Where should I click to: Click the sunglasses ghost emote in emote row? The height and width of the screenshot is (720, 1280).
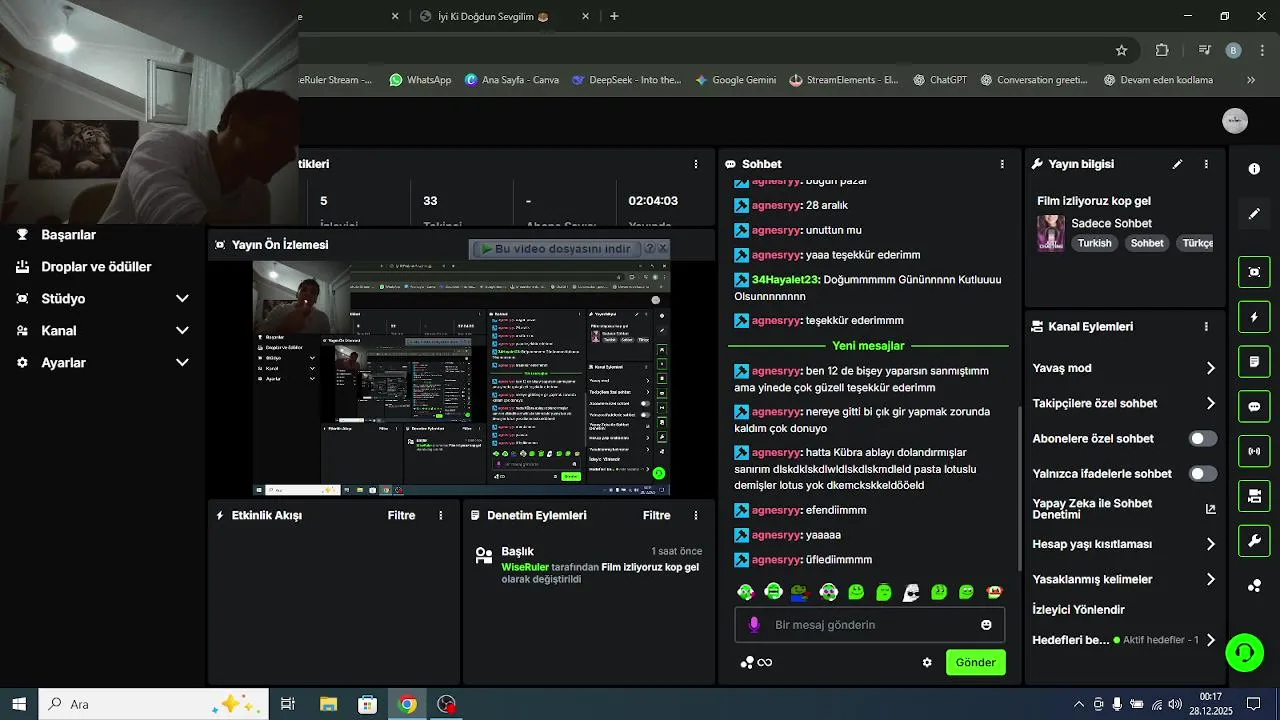[x=911, y=592]
